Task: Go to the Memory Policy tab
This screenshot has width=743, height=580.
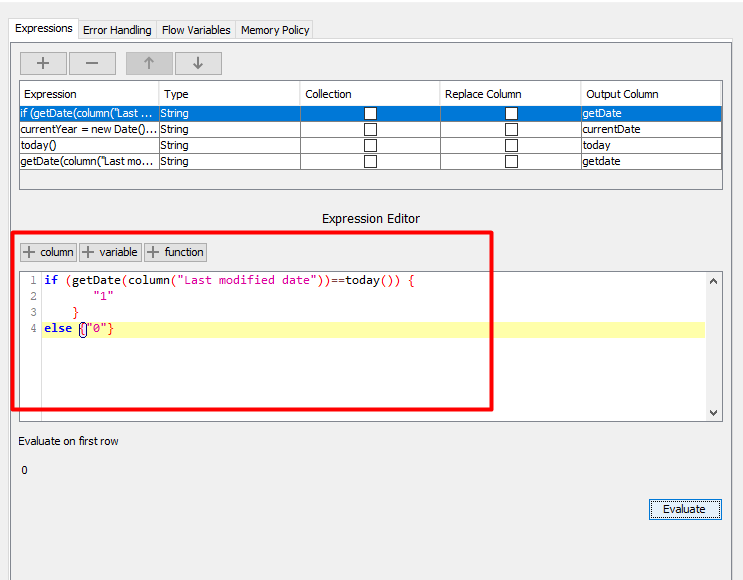Action: (275, 30)
